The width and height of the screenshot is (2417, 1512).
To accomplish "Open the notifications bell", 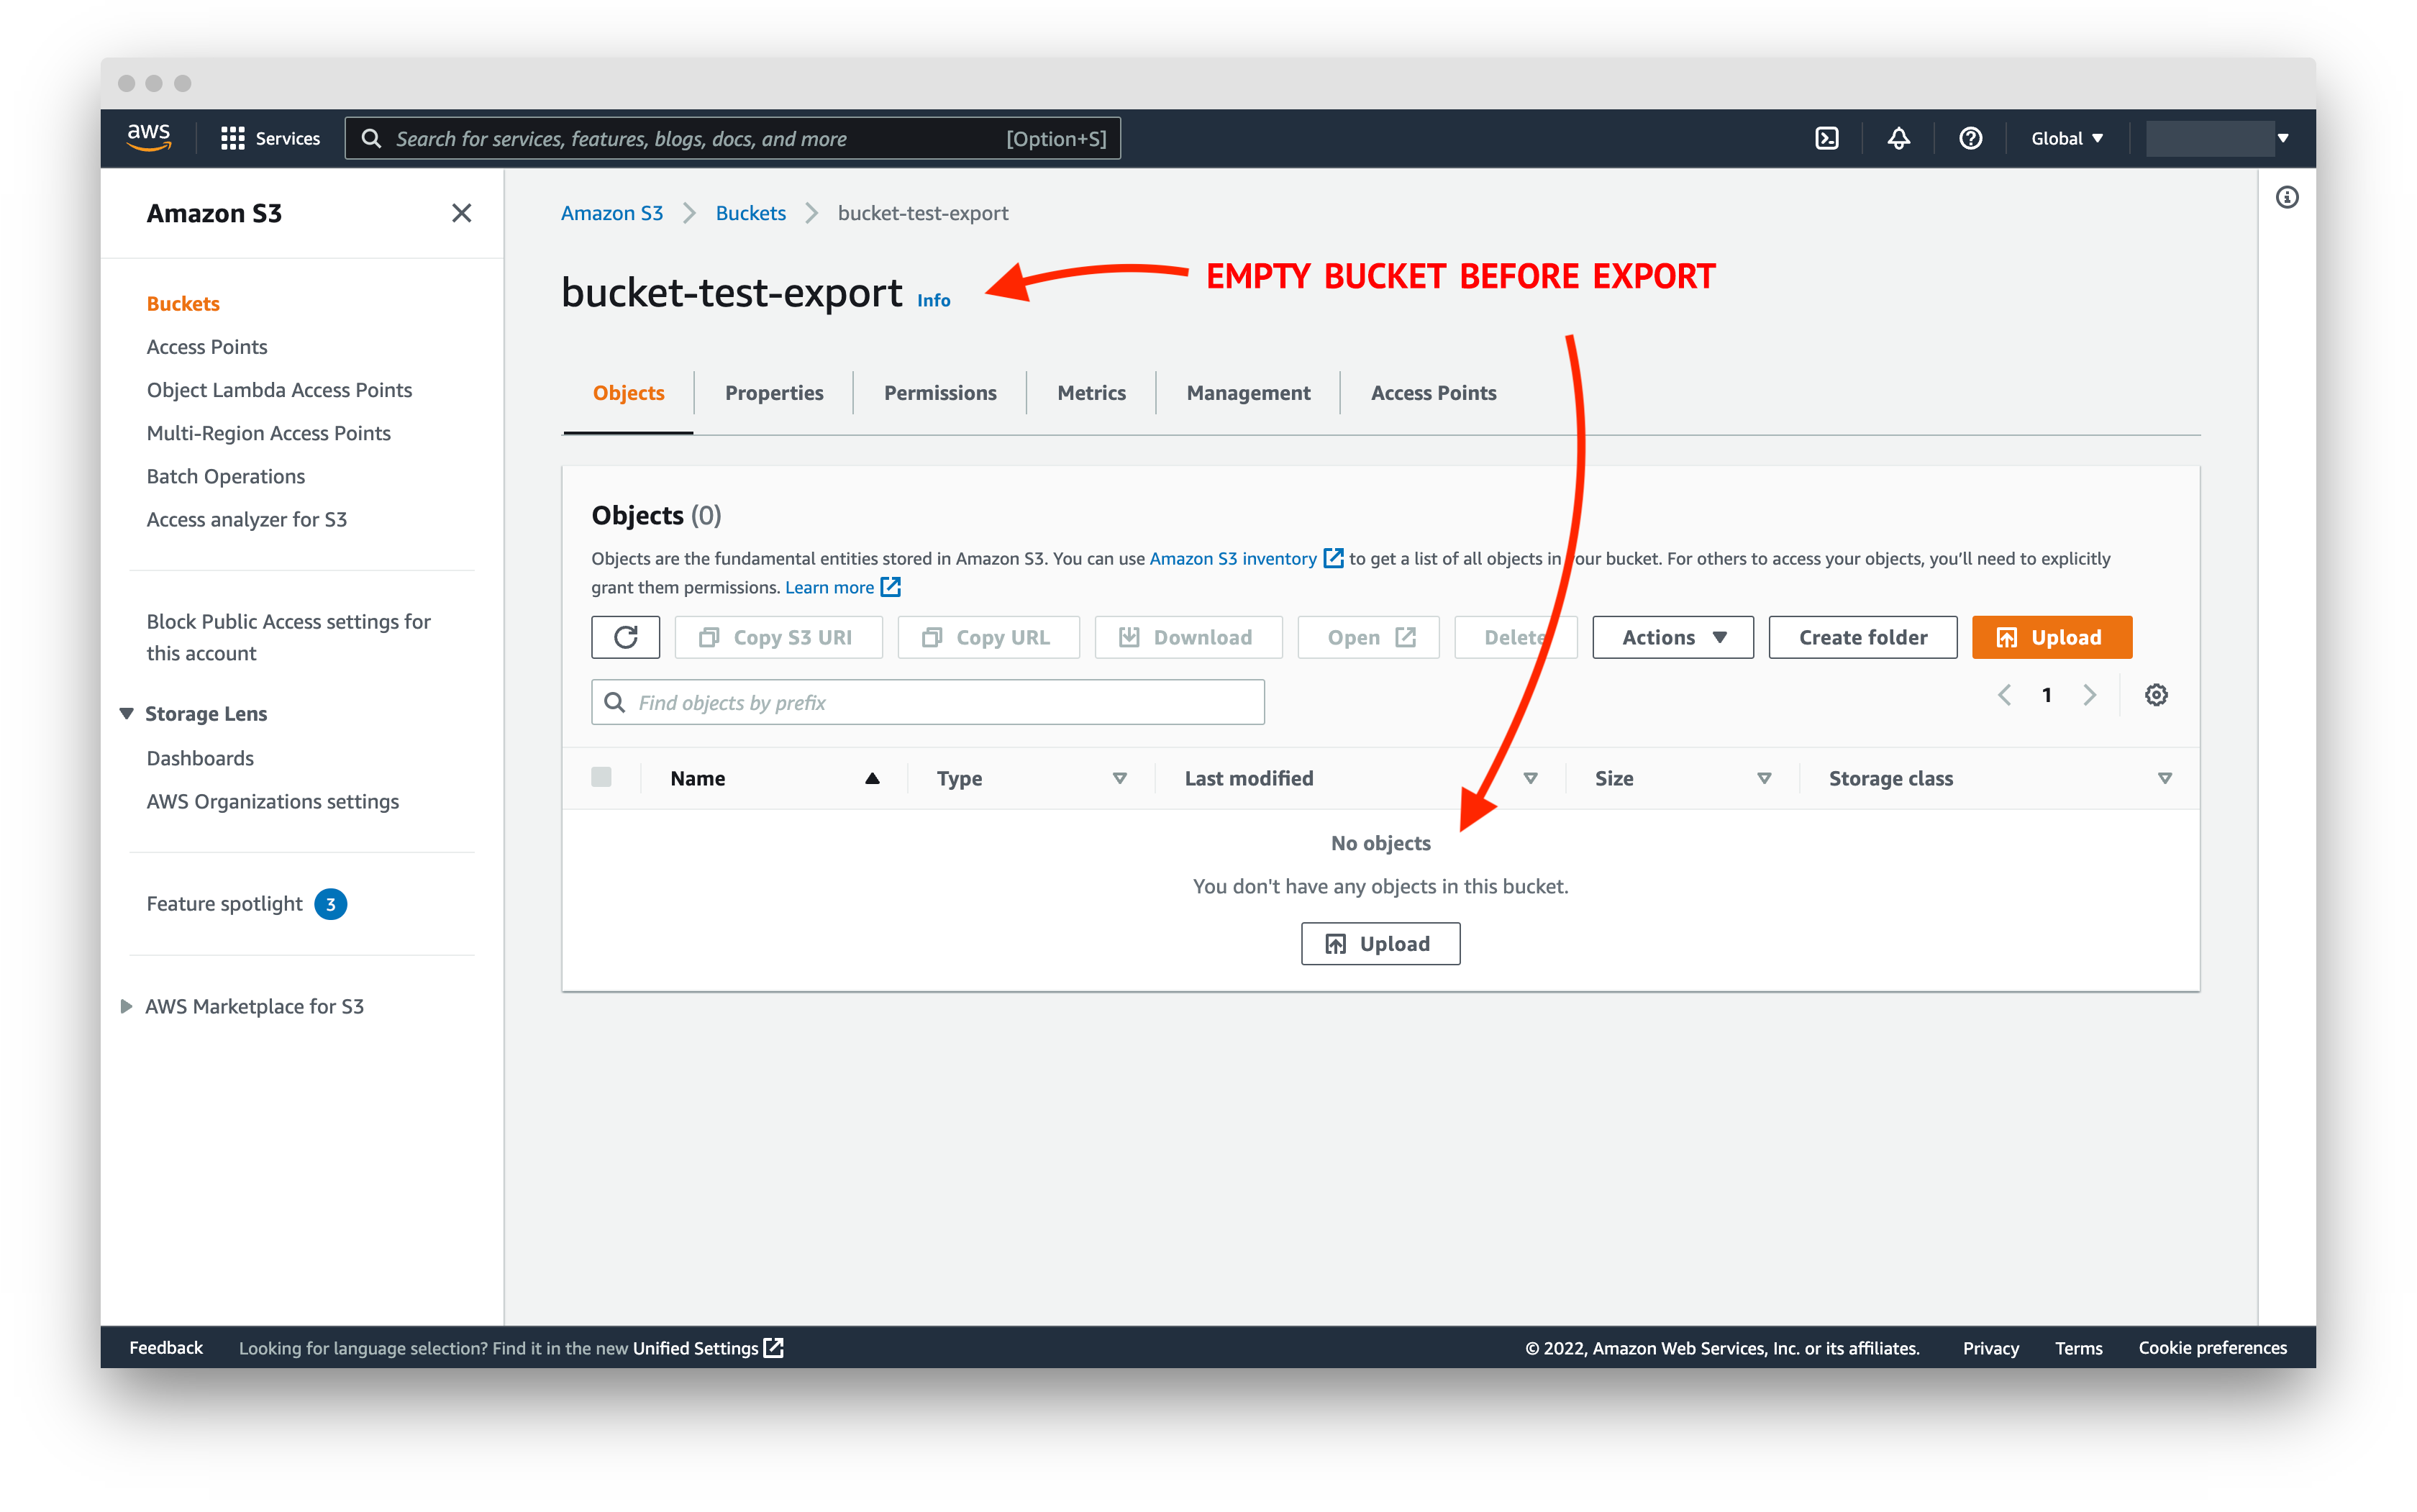I will 1898,138.
